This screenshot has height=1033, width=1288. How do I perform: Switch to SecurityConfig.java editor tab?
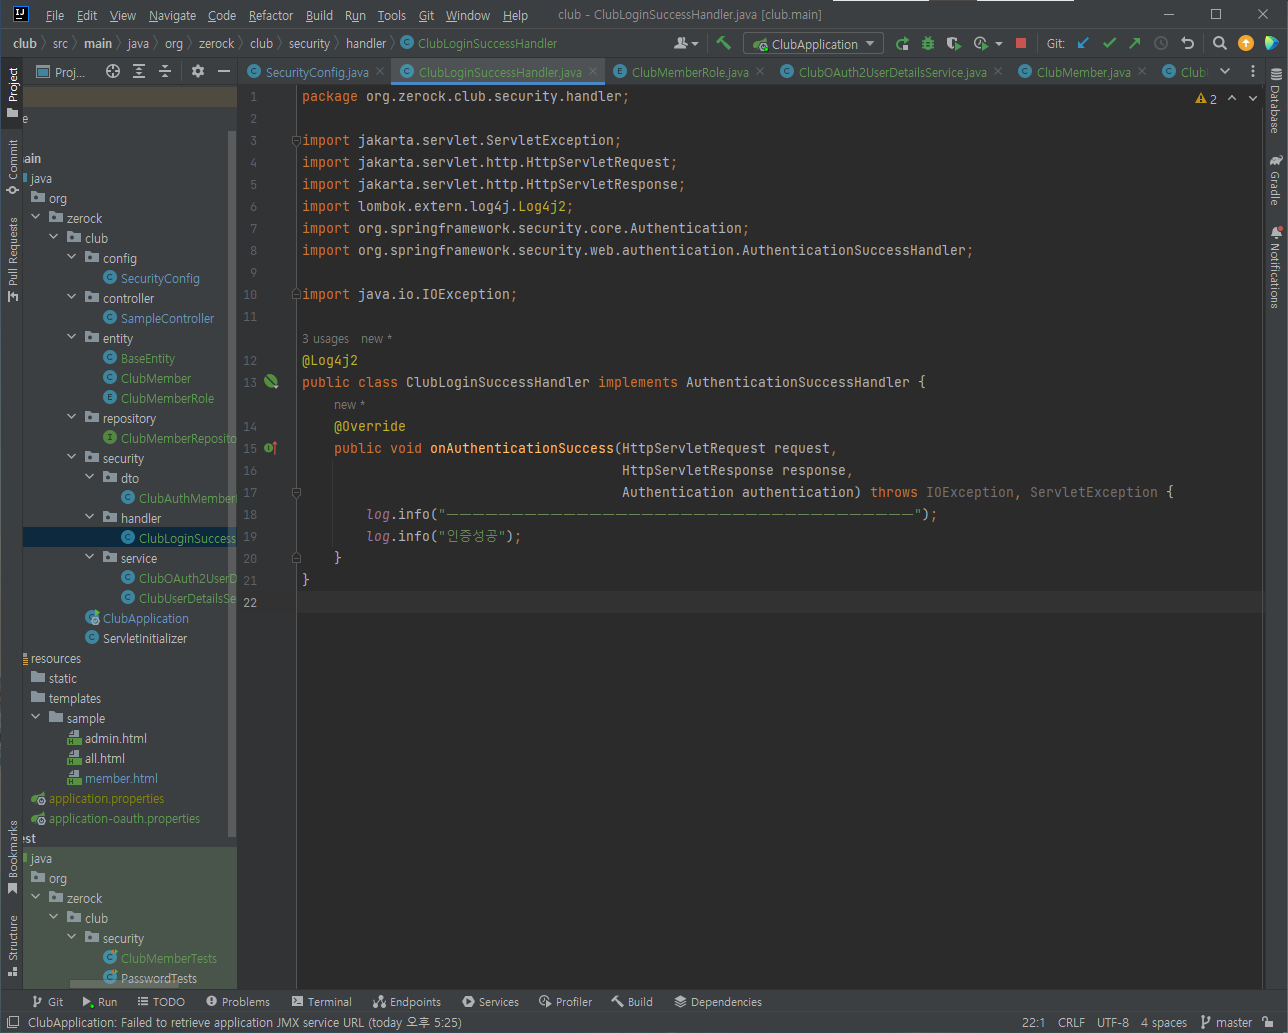click(x=316, y=72)
